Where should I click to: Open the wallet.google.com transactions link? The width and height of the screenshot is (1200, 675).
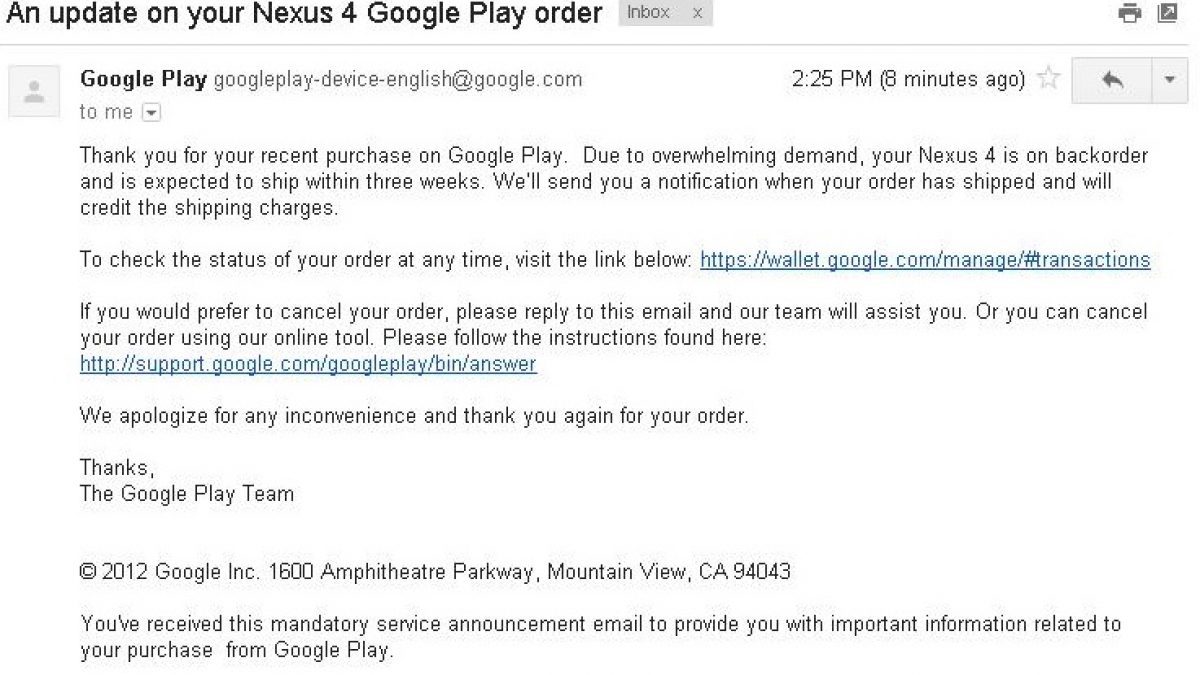(x=925, y=260)
